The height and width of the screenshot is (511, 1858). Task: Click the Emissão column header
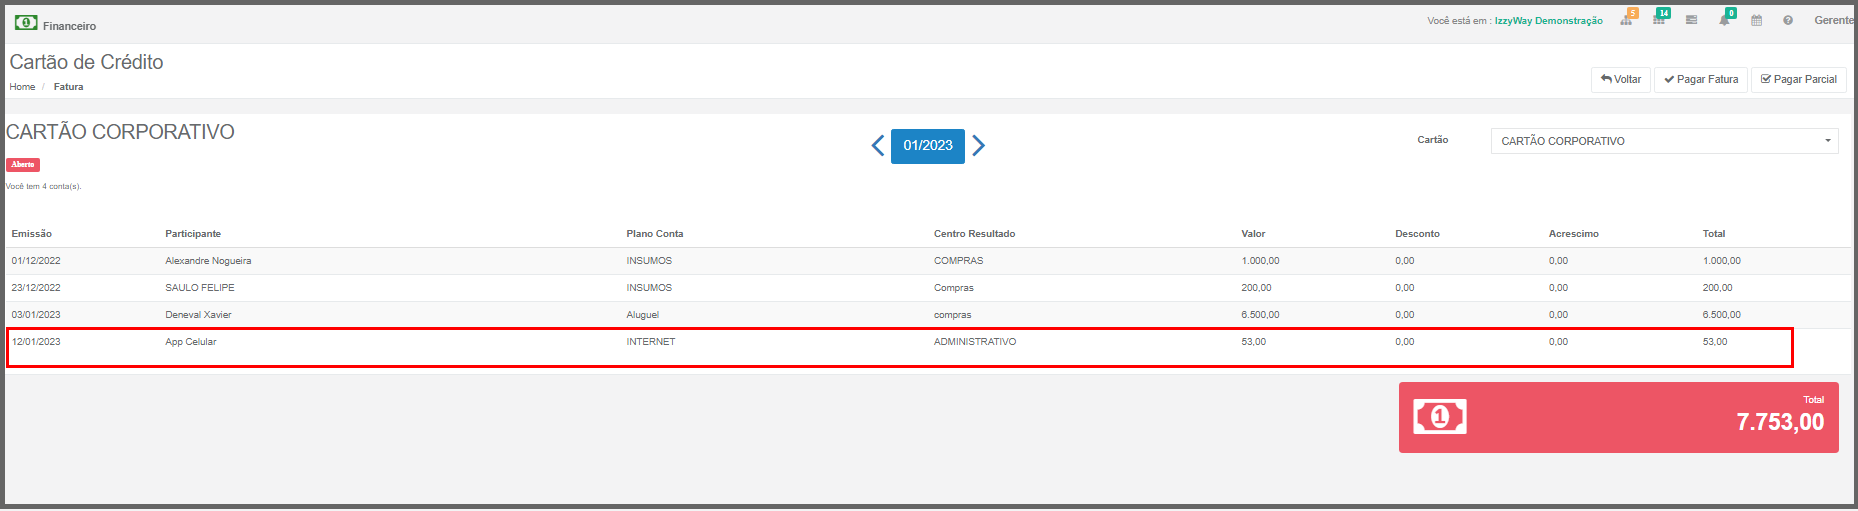[32, 233]
